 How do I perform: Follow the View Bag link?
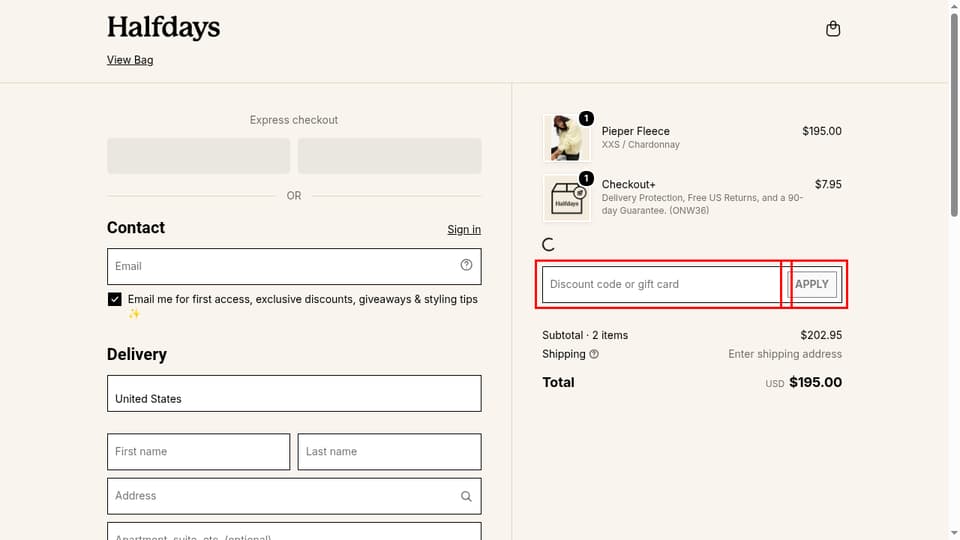pyautogui.click(x=130, y=60)
